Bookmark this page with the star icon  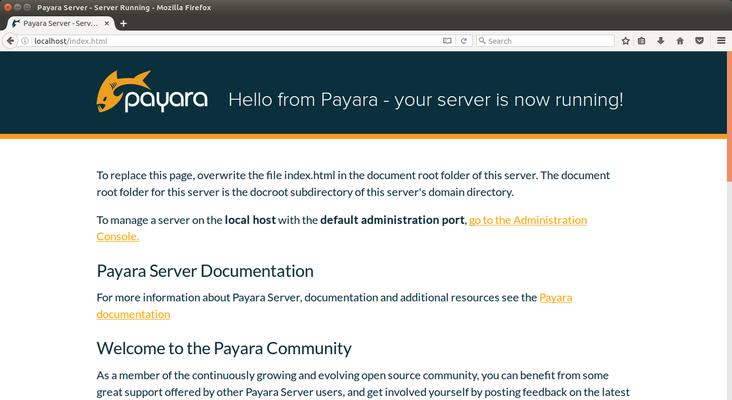626,41
